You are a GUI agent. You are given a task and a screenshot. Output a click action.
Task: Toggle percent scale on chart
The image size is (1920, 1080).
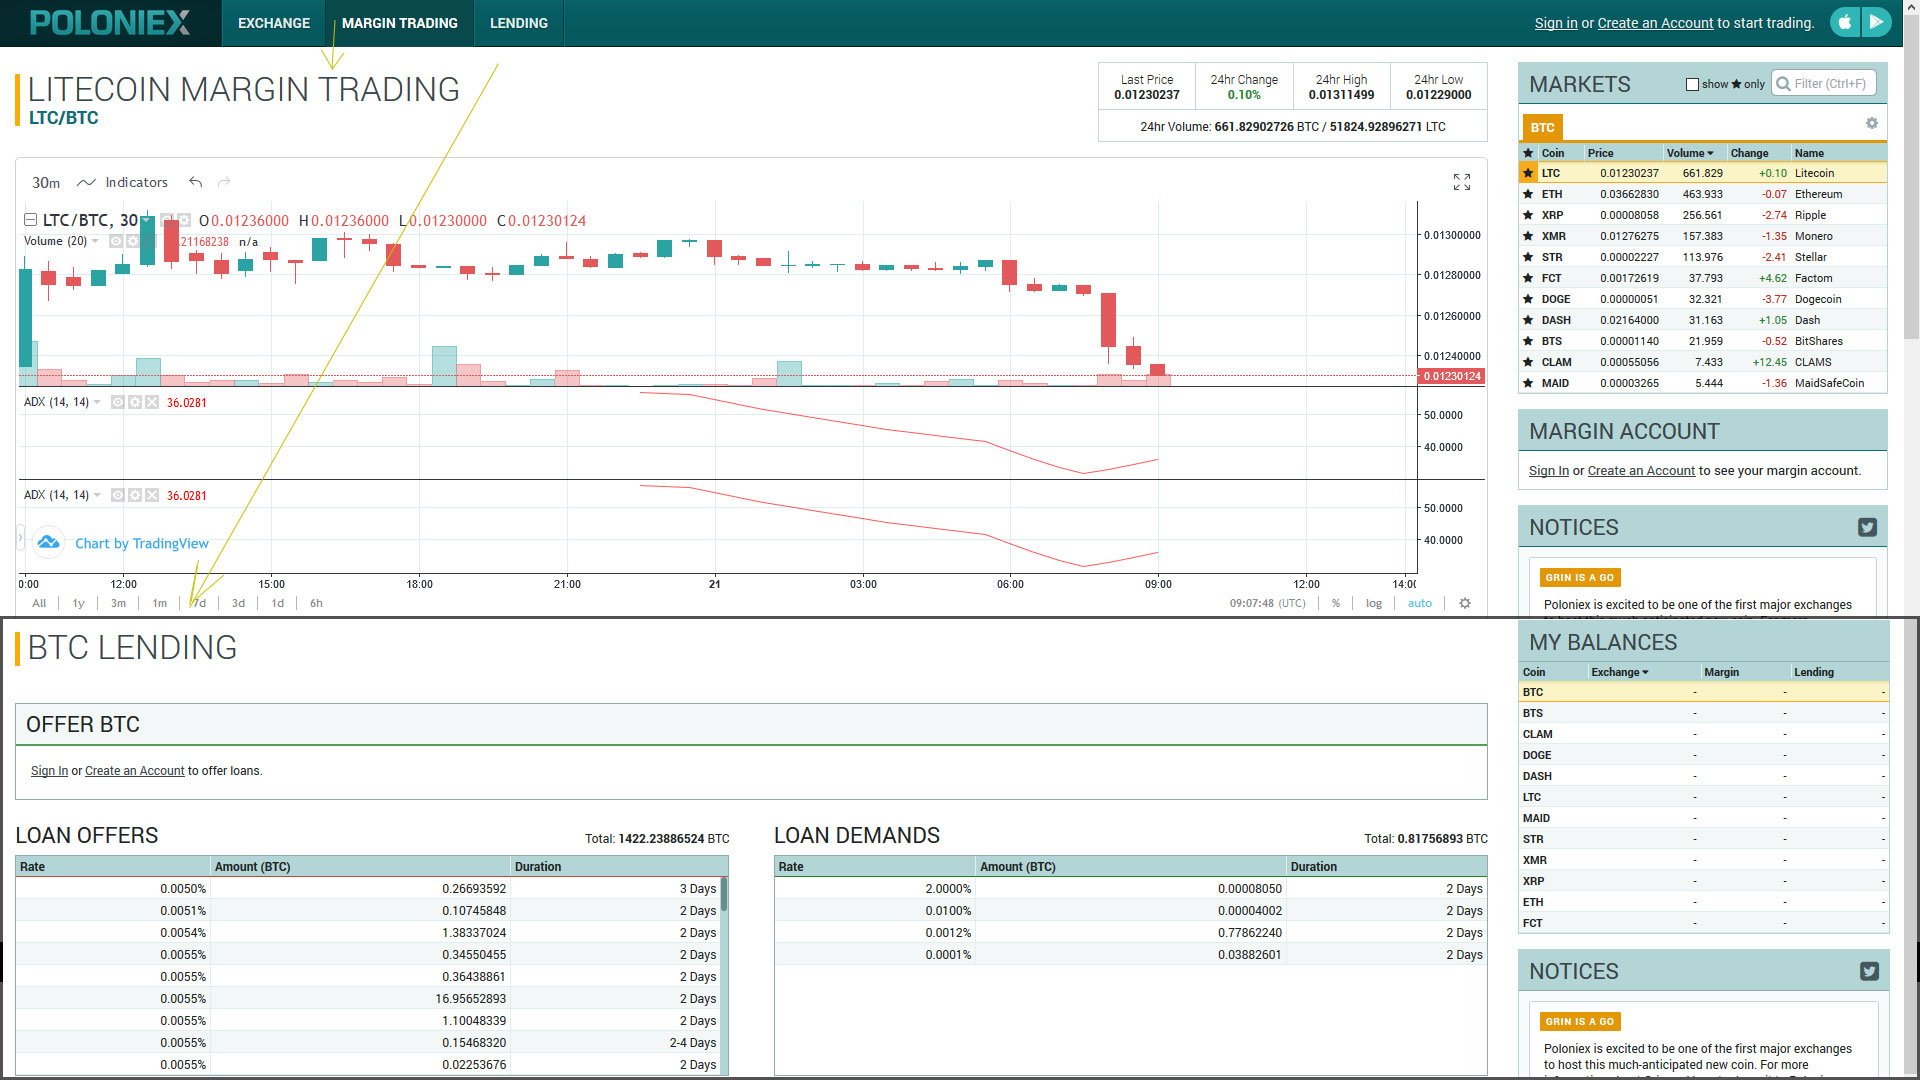click(x=1335, y=603)
